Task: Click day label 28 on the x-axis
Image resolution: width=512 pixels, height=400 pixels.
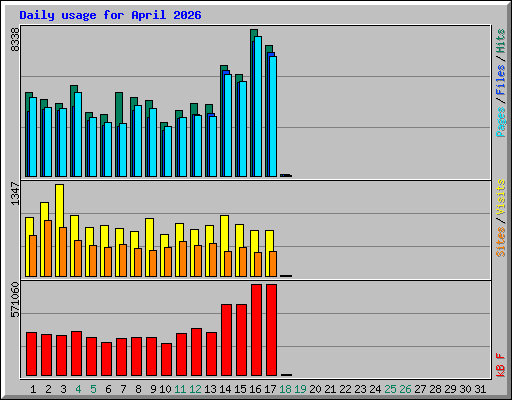Action: [435, 389]
